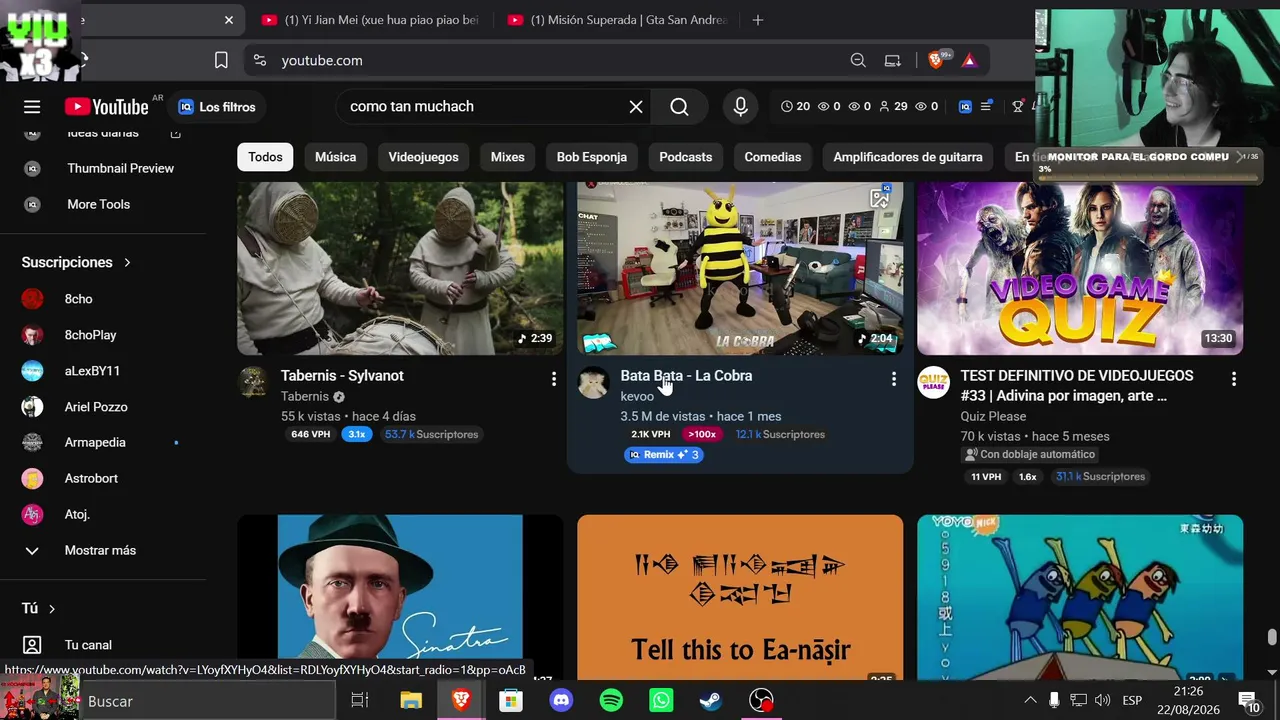
Task: Open Brave Rewards triangle icon
Action: 969,60
